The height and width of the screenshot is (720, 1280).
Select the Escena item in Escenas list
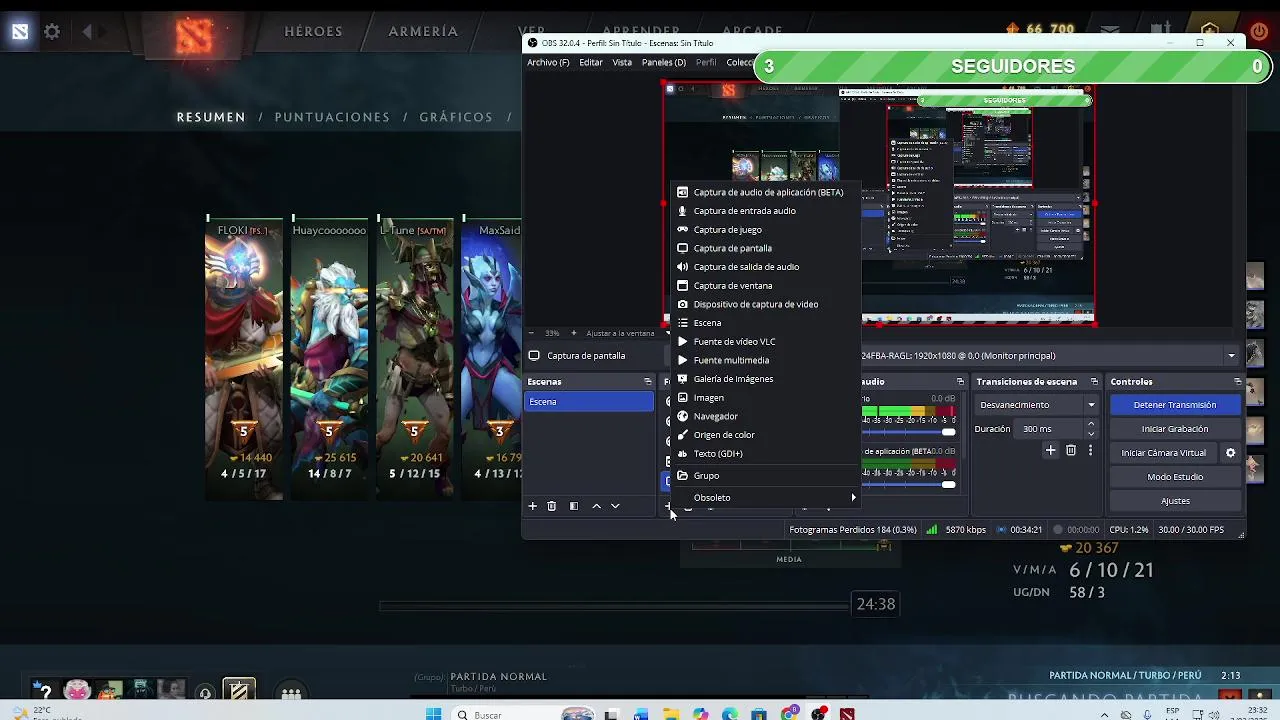590,402
